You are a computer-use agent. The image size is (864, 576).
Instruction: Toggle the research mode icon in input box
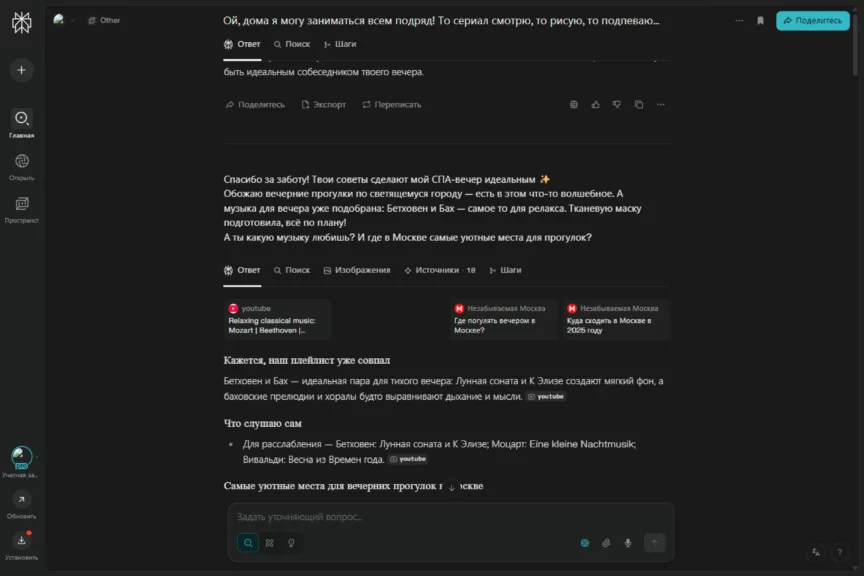[269, 543]
